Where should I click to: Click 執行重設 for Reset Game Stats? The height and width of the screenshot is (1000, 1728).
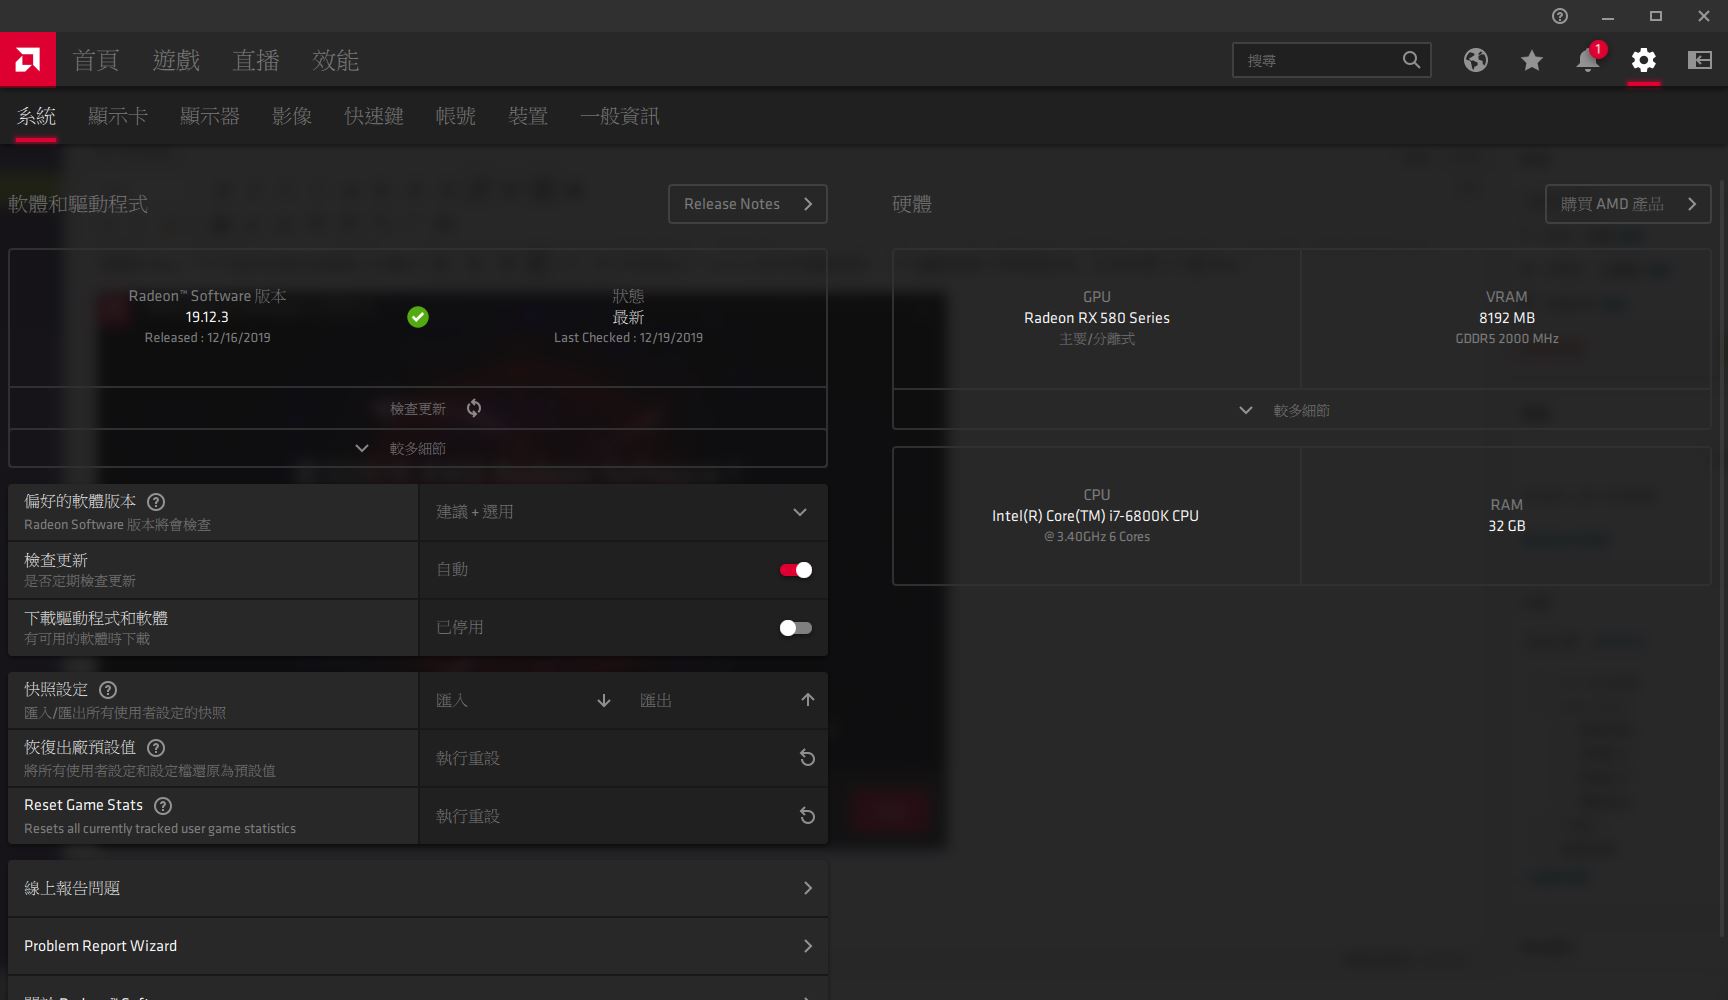click(468, 817)
